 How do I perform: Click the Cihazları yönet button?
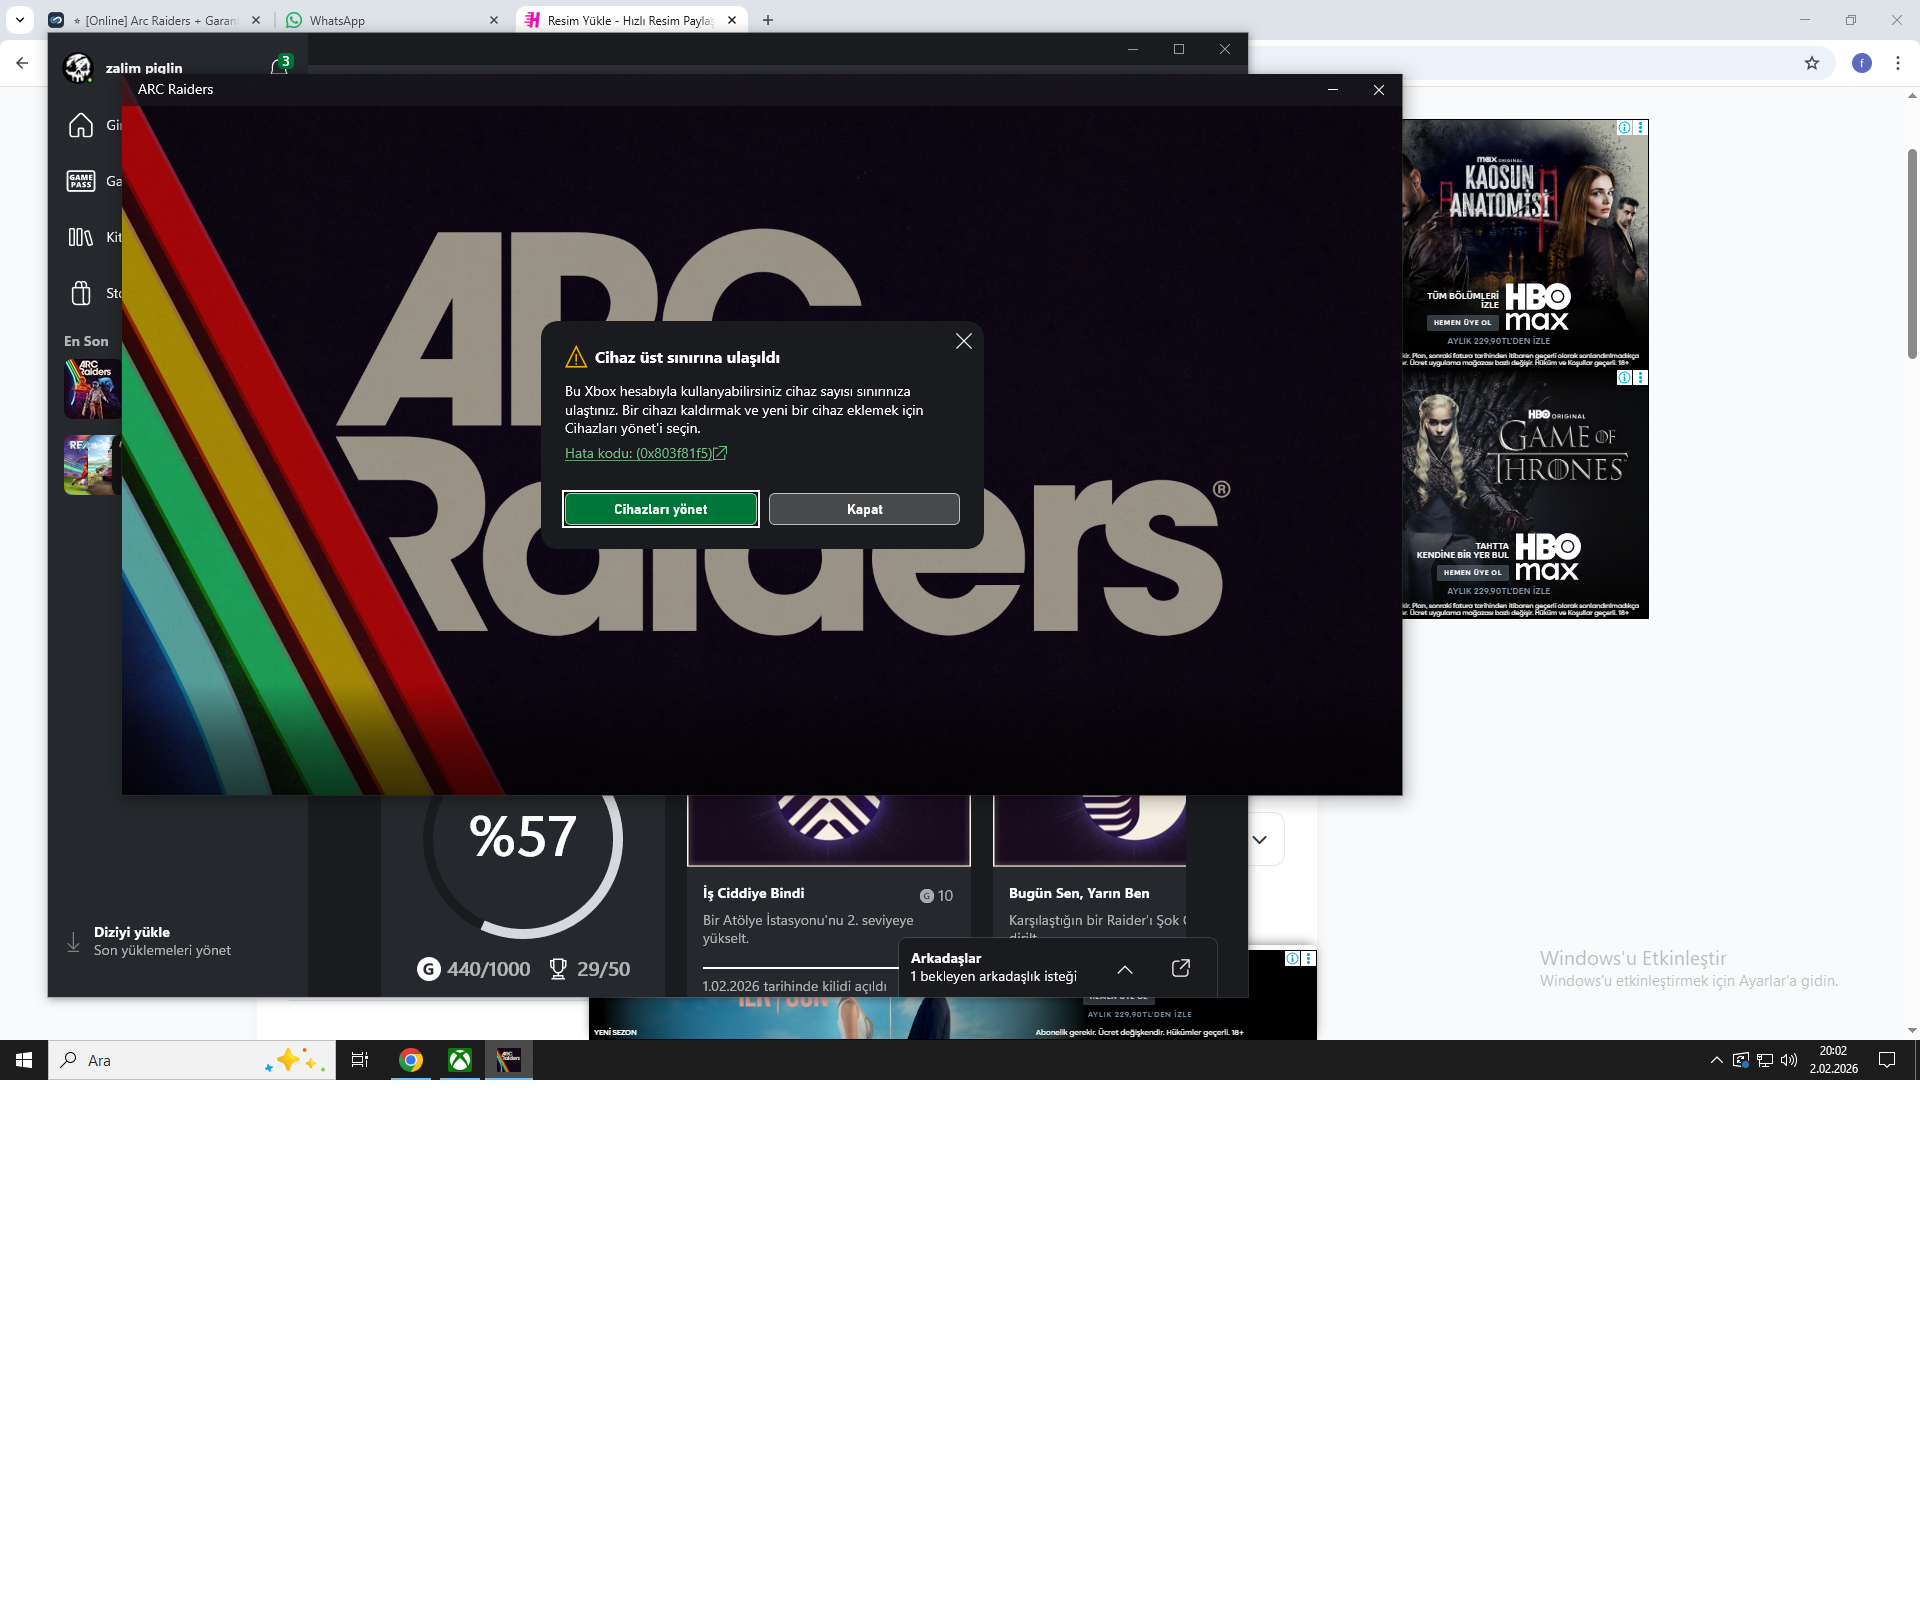(x=660, y=509)
